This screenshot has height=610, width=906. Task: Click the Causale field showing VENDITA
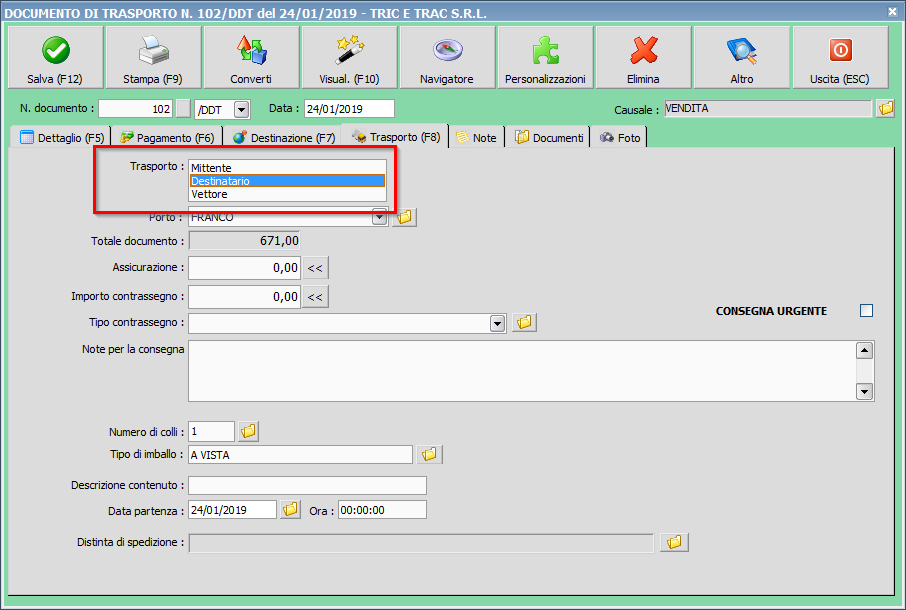tap(768, 108)
